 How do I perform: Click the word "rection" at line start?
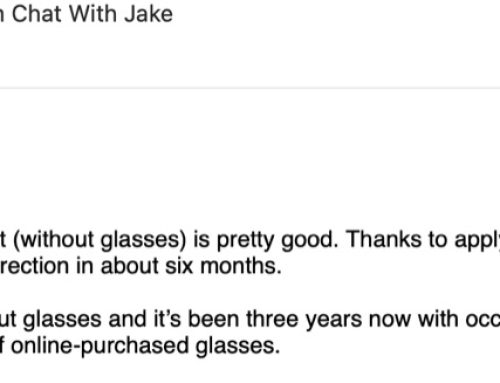tap(34, 266)
